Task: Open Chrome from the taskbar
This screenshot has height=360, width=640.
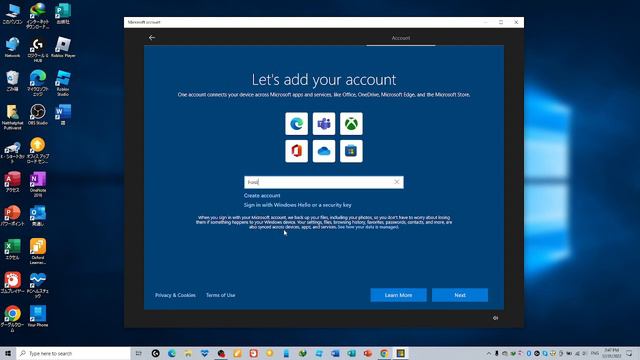Action: click(x=384, y=353)
